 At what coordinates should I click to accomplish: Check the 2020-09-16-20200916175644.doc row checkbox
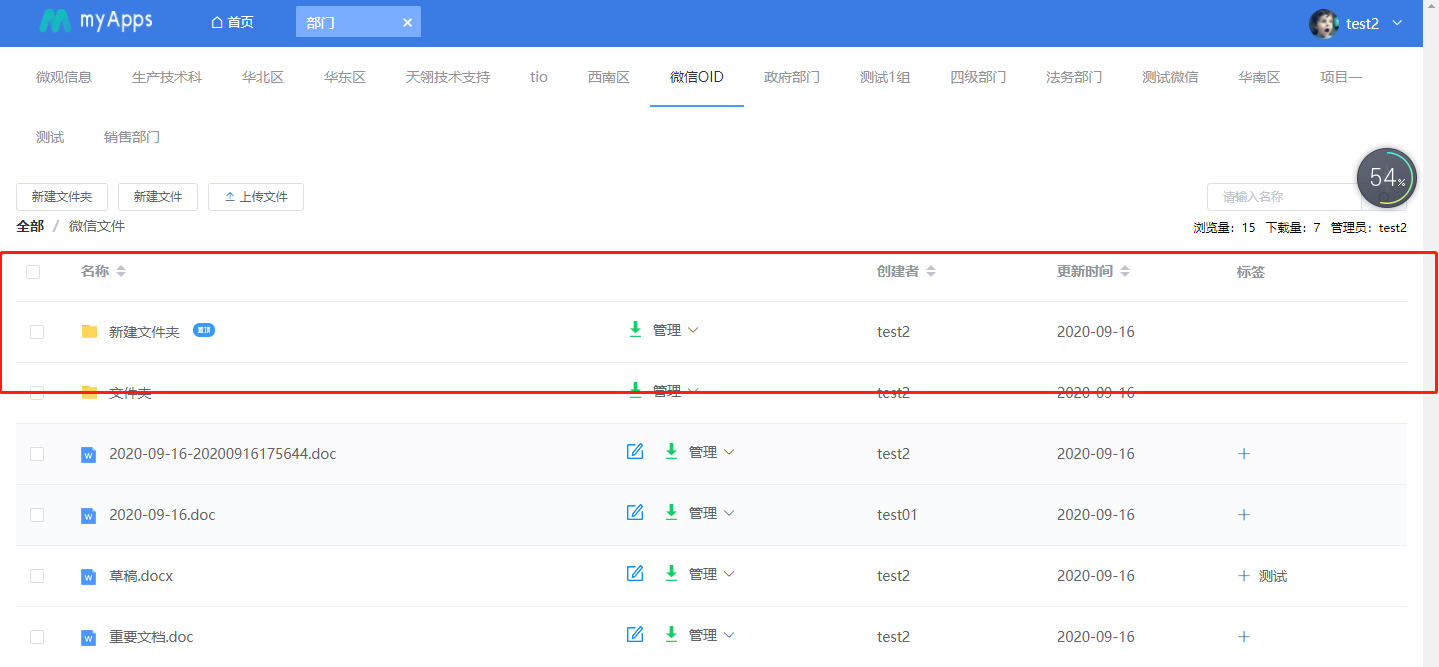point(37,454)
